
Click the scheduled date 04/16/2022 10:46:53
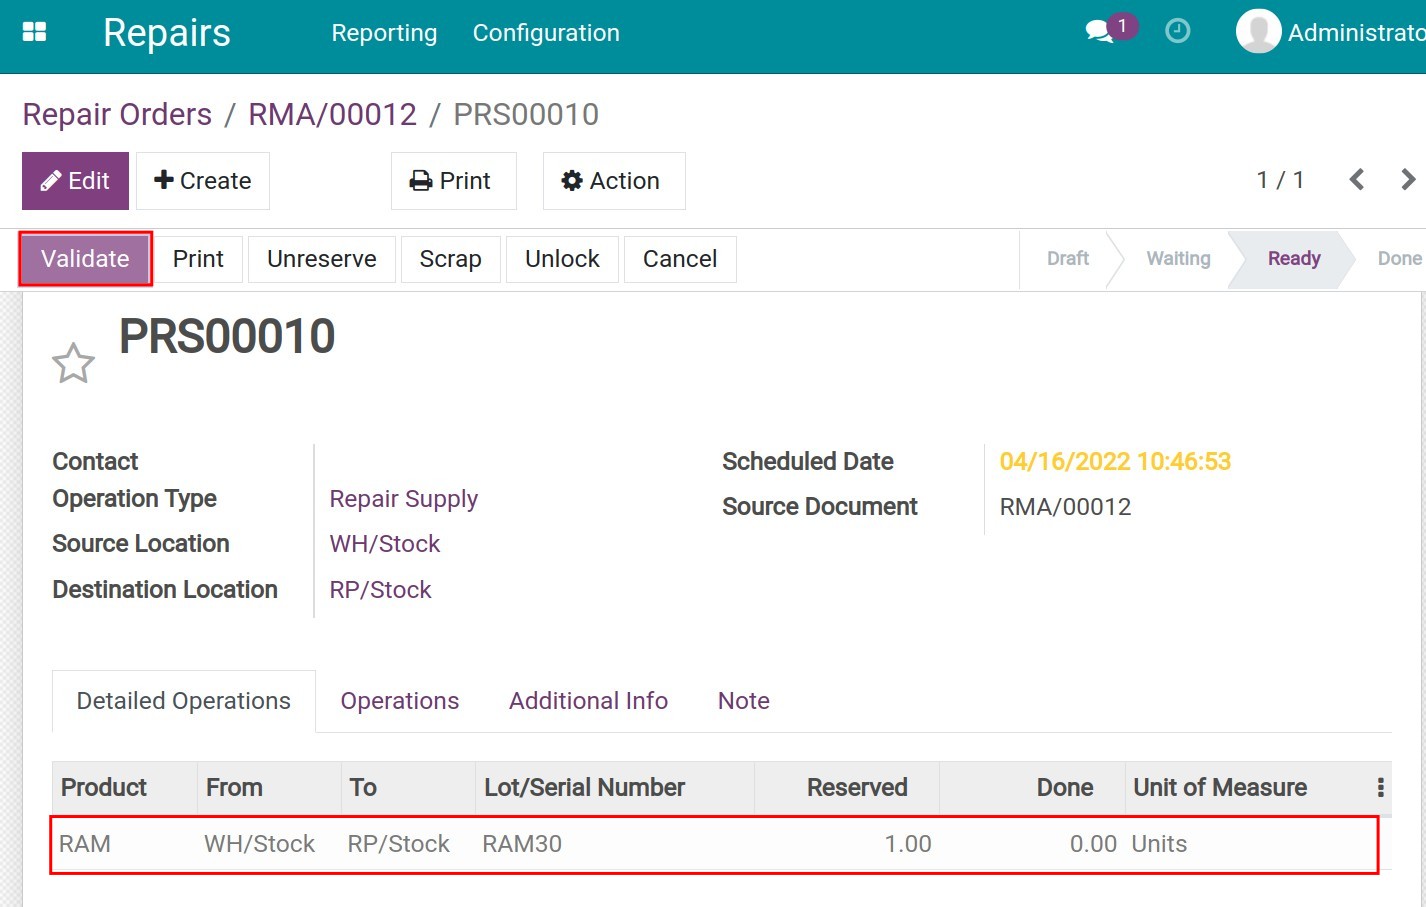point(1115,462)
